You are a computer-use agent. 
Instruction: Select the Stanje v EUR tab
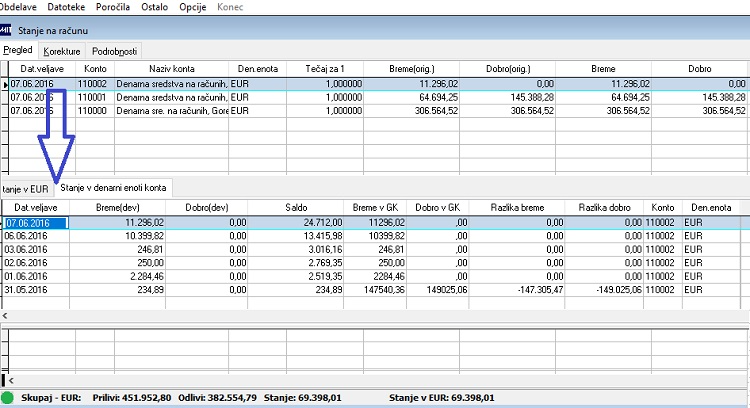(x=26, y=189)
